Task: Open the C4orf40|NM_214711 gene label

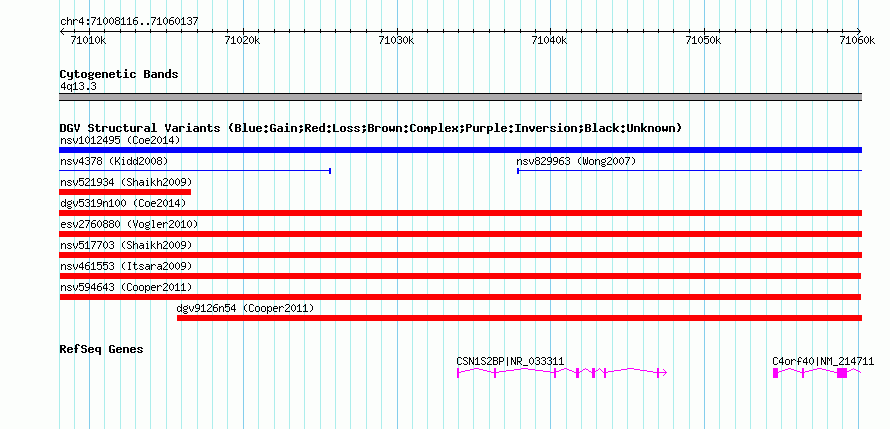Action: pyautogui.click(x=823, y=361)
